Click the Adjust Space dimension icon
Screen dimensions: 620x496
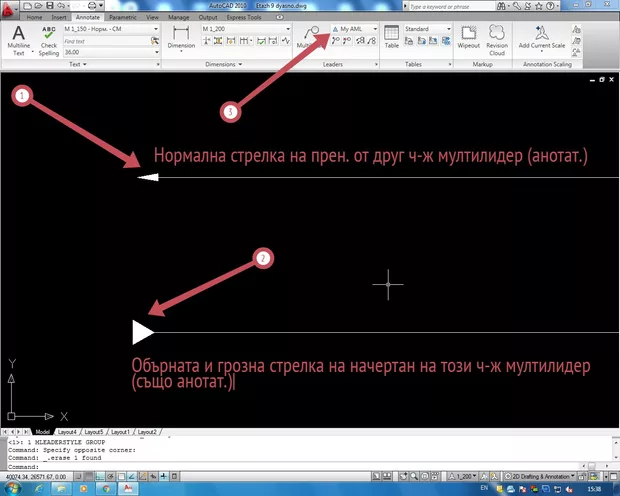point(218,41)
